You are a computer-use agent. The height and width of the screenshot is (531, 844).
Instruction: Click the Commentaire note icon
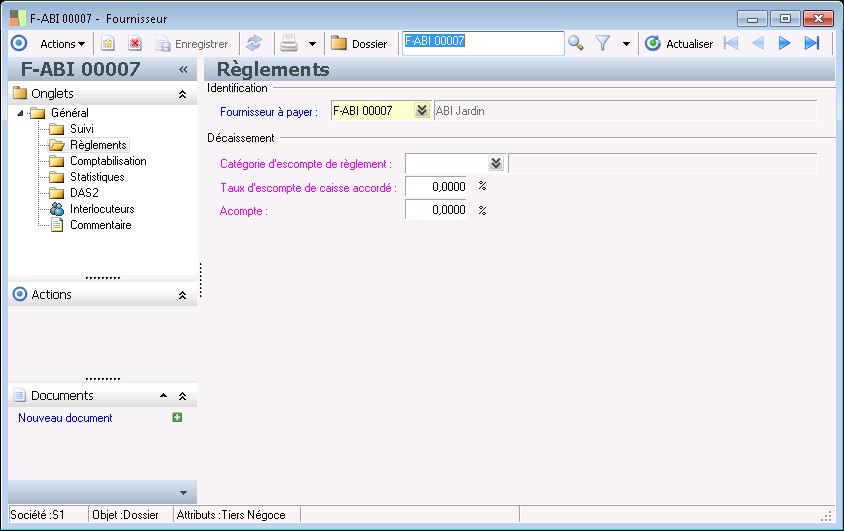57,225
